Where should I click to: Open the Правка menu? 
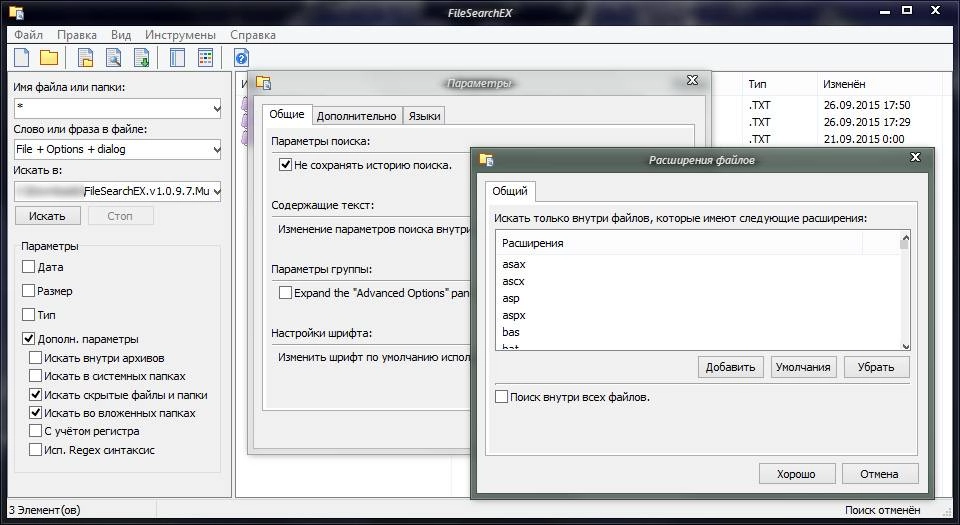(77, 35)
